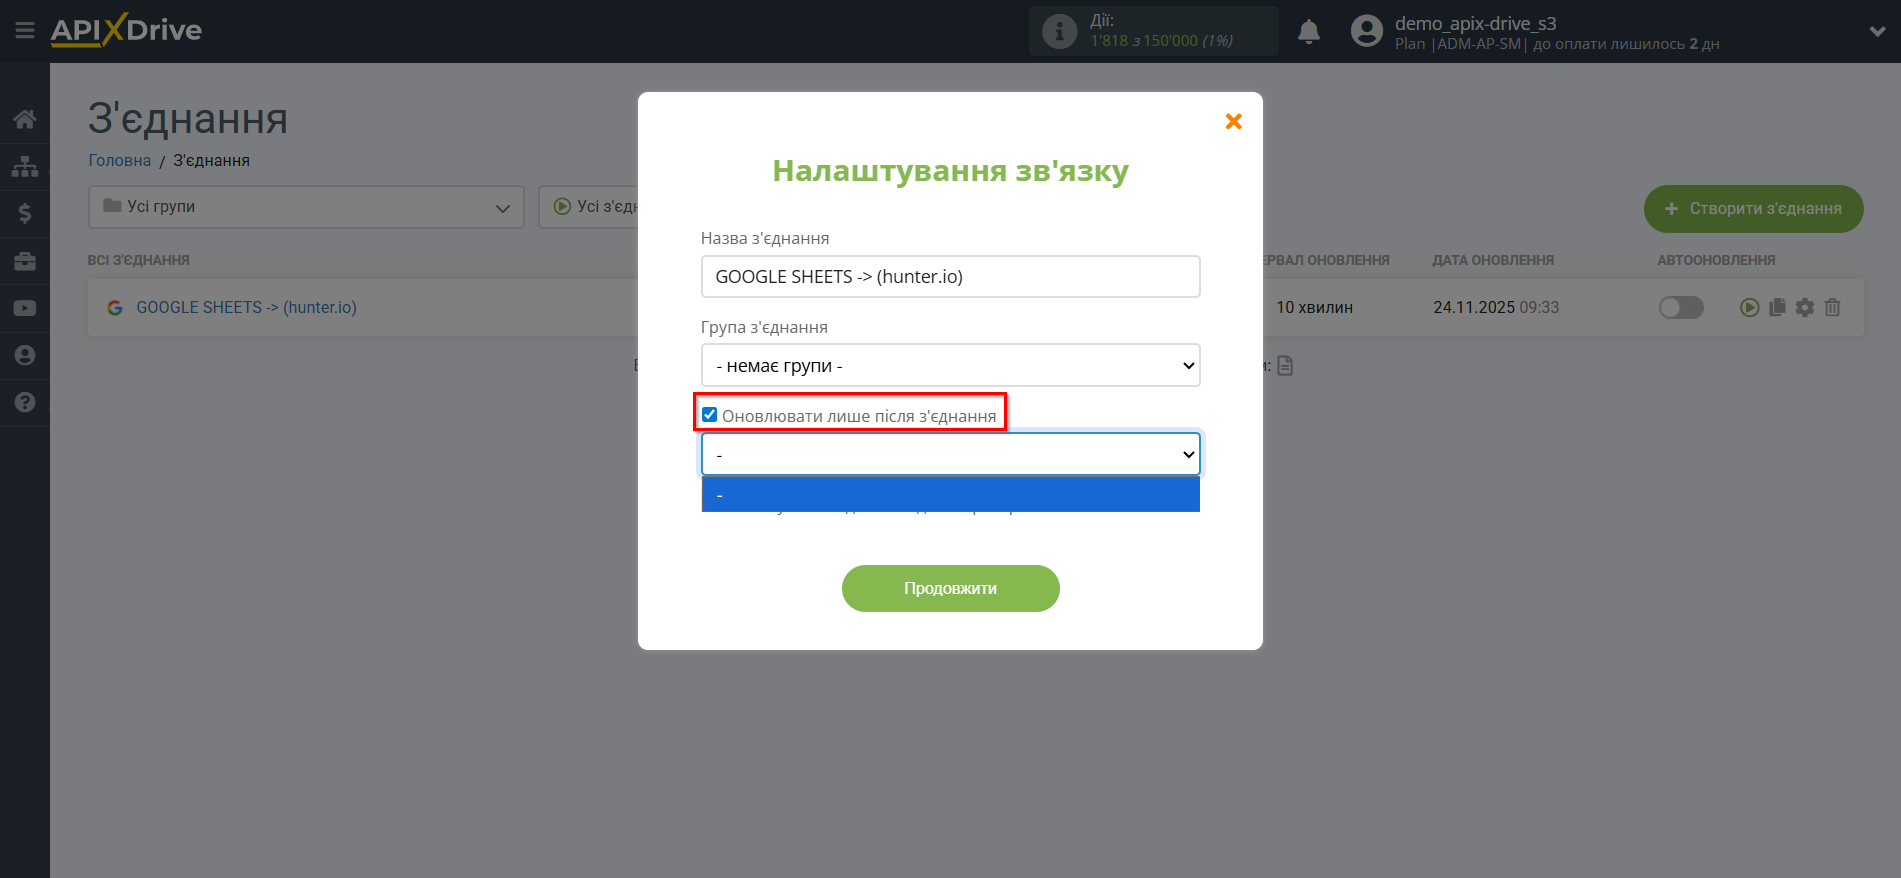
Task: Open the Home sidebar icon
Action: tap(25, 120)
